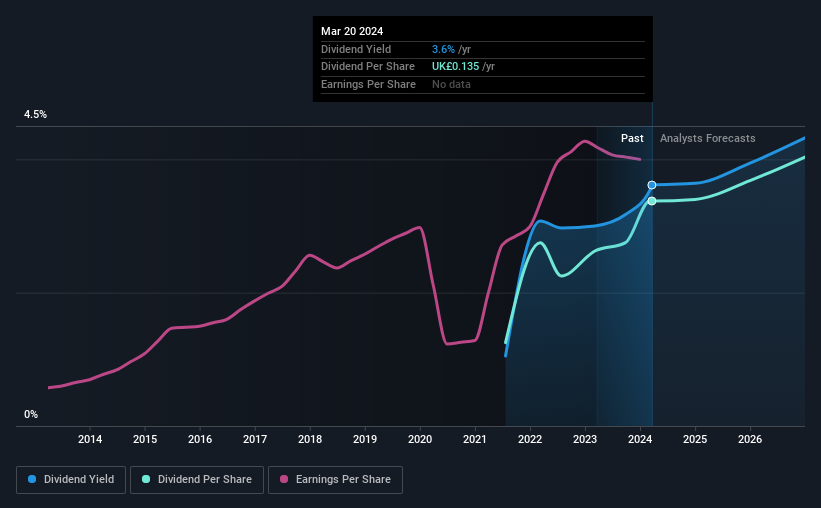Screen dimensions: 821x508
Task: Click the 4.5% y-axis label
Action: (x=36, y=115)
